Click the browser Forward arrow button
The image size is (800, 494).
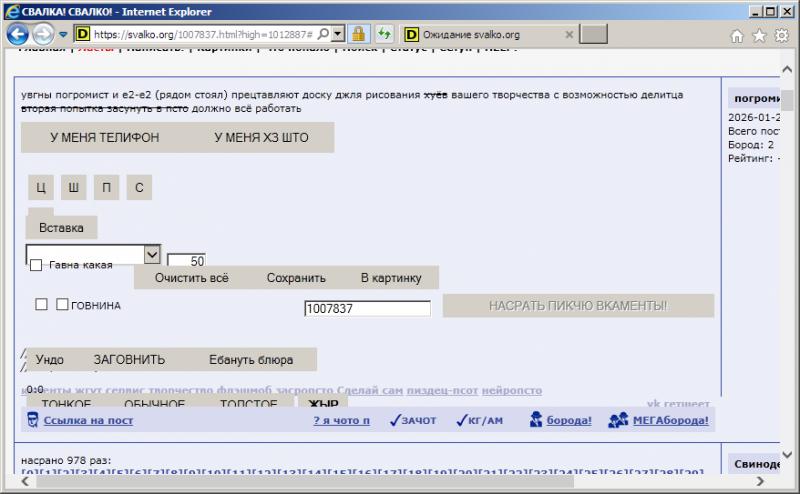pyautogui.click(x=45, y=34)
